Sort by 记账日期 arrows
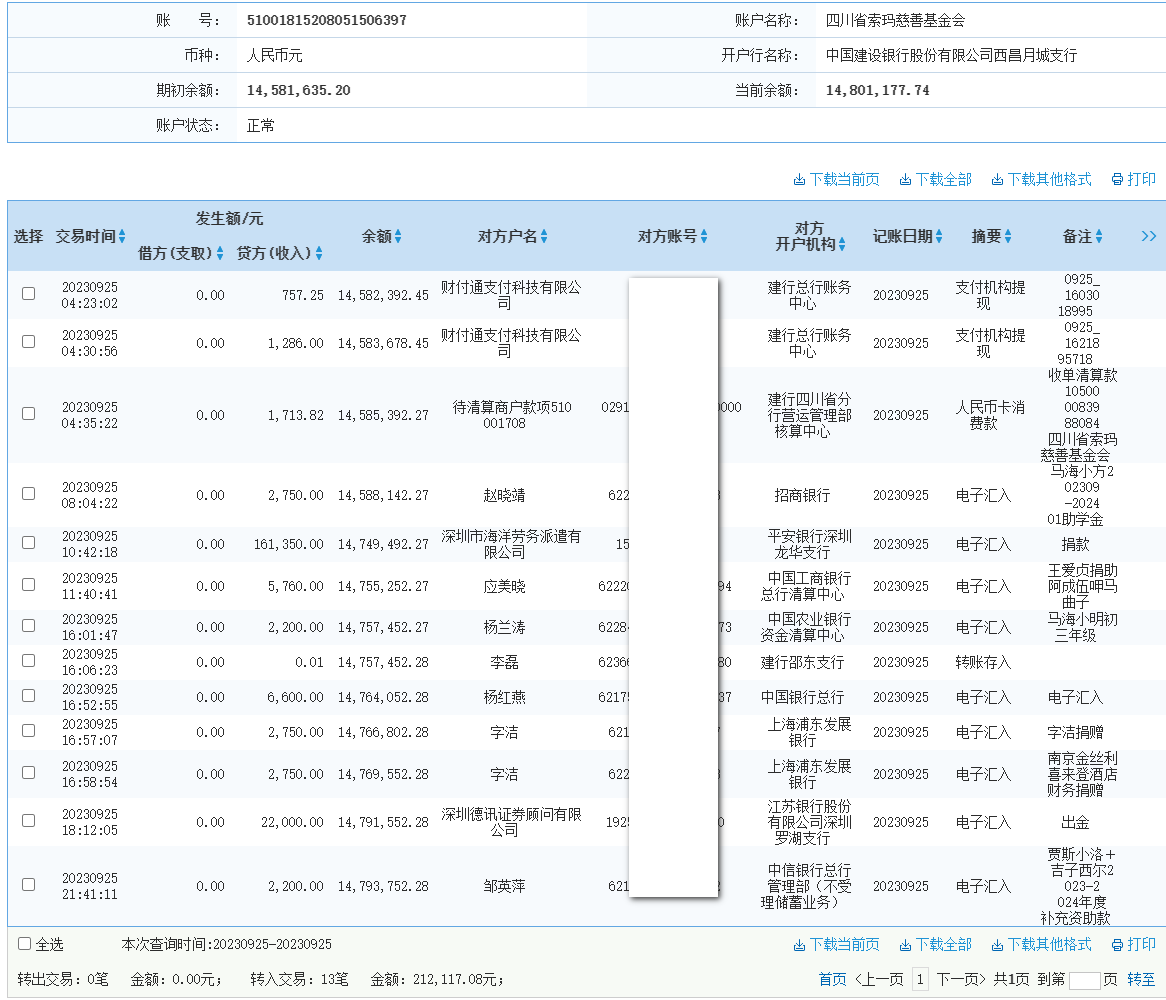1166x1000 pixels. pos(939,236)
